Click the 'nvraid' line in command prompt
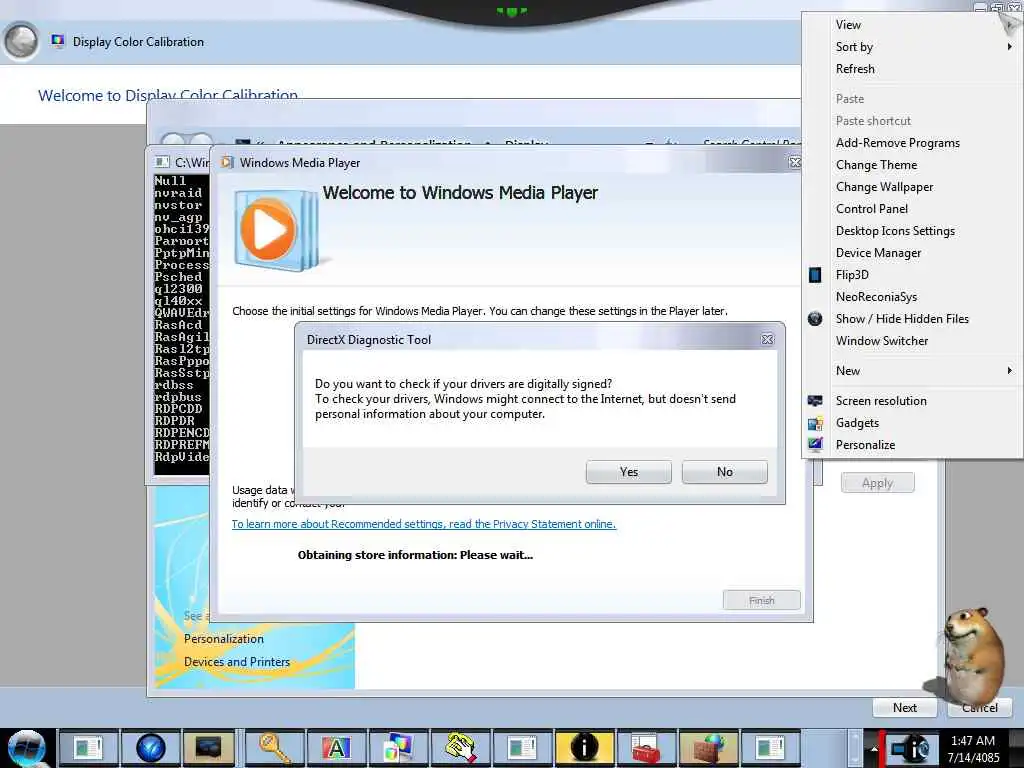Viewport: 1024px width, 768px height. coord(178,193)
